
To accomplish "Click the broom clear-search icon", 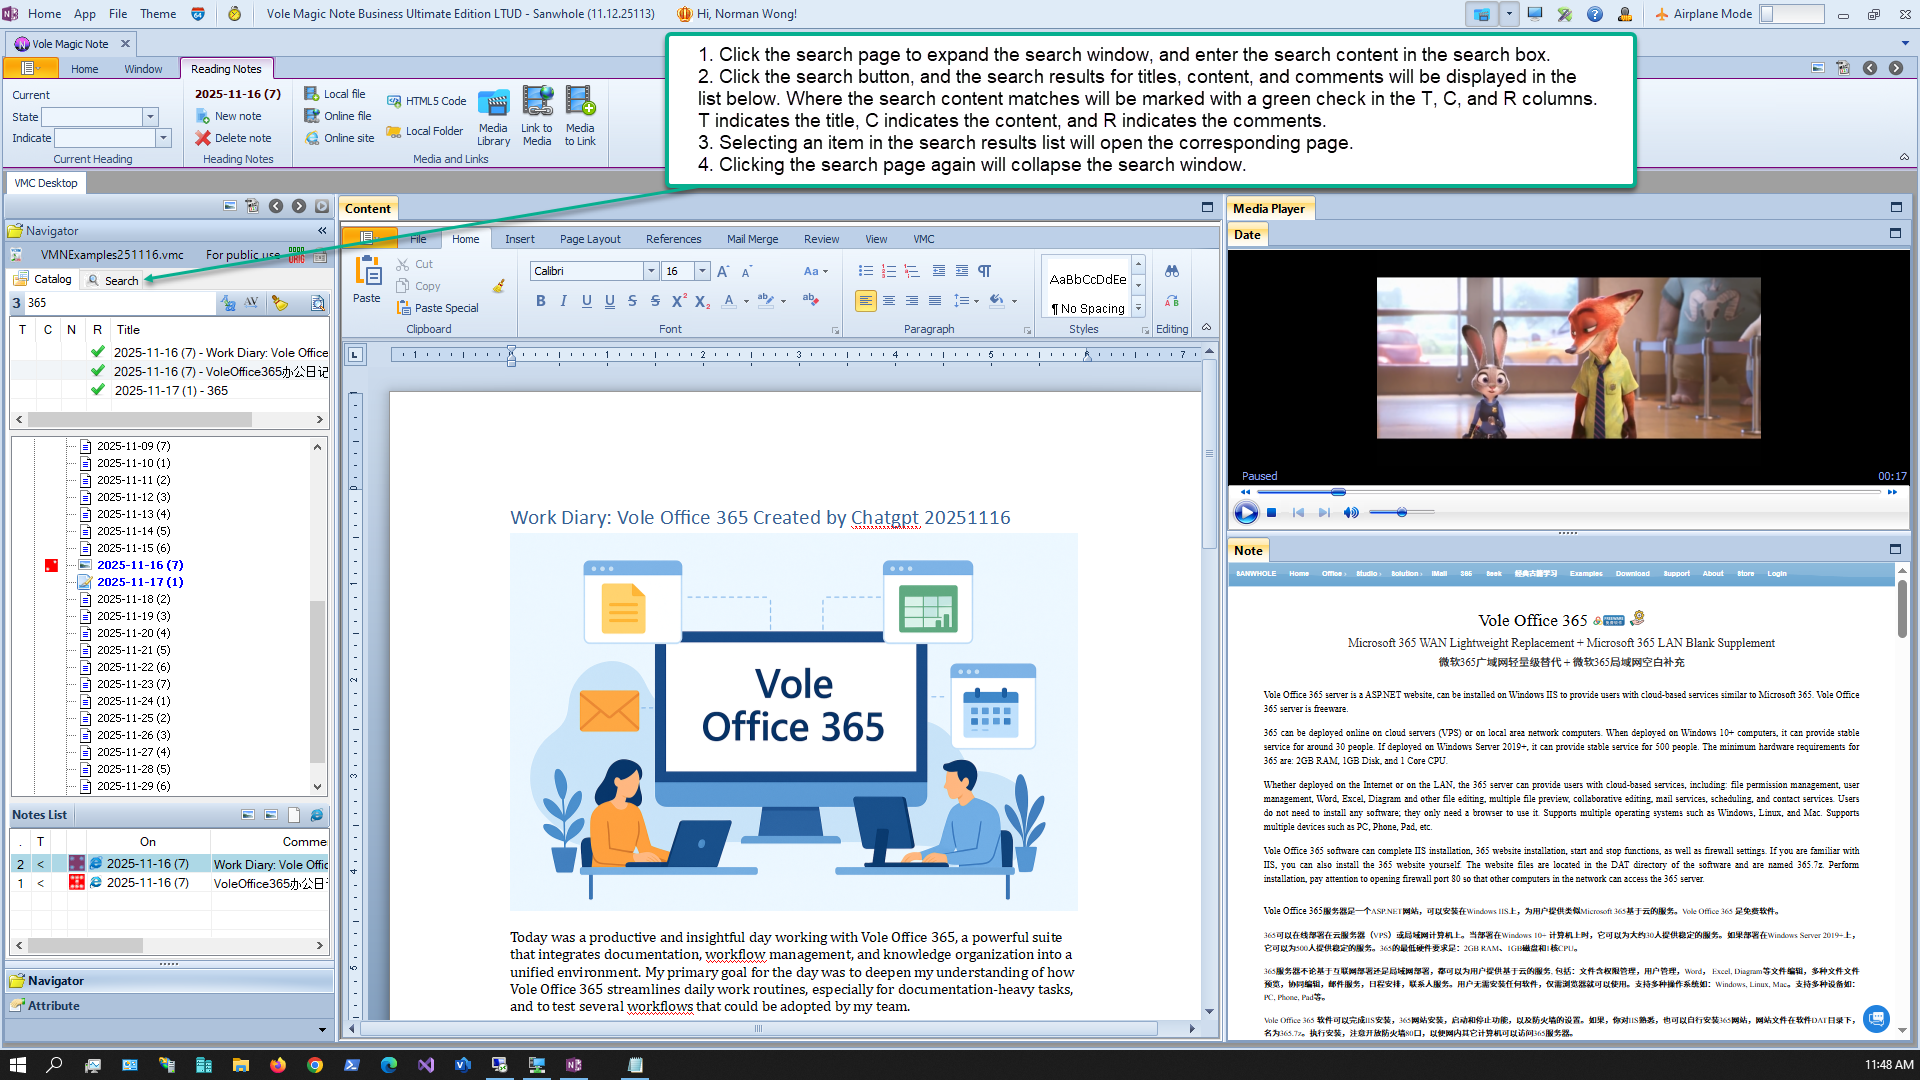I will coord(280,303).
